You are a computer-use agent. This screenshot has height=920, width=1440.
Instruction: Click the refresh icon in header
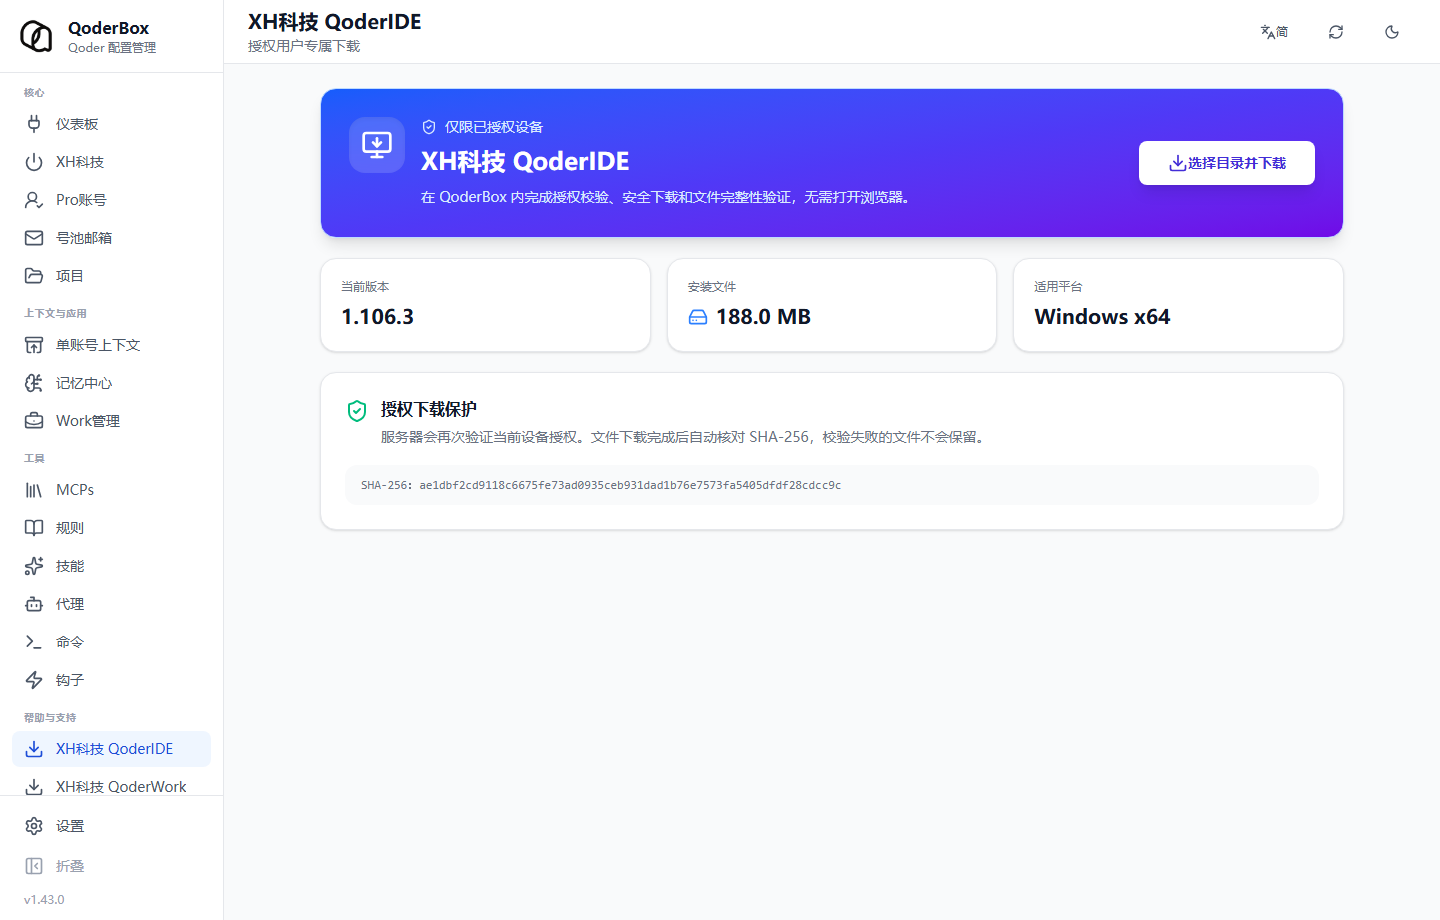(1336, 32)
